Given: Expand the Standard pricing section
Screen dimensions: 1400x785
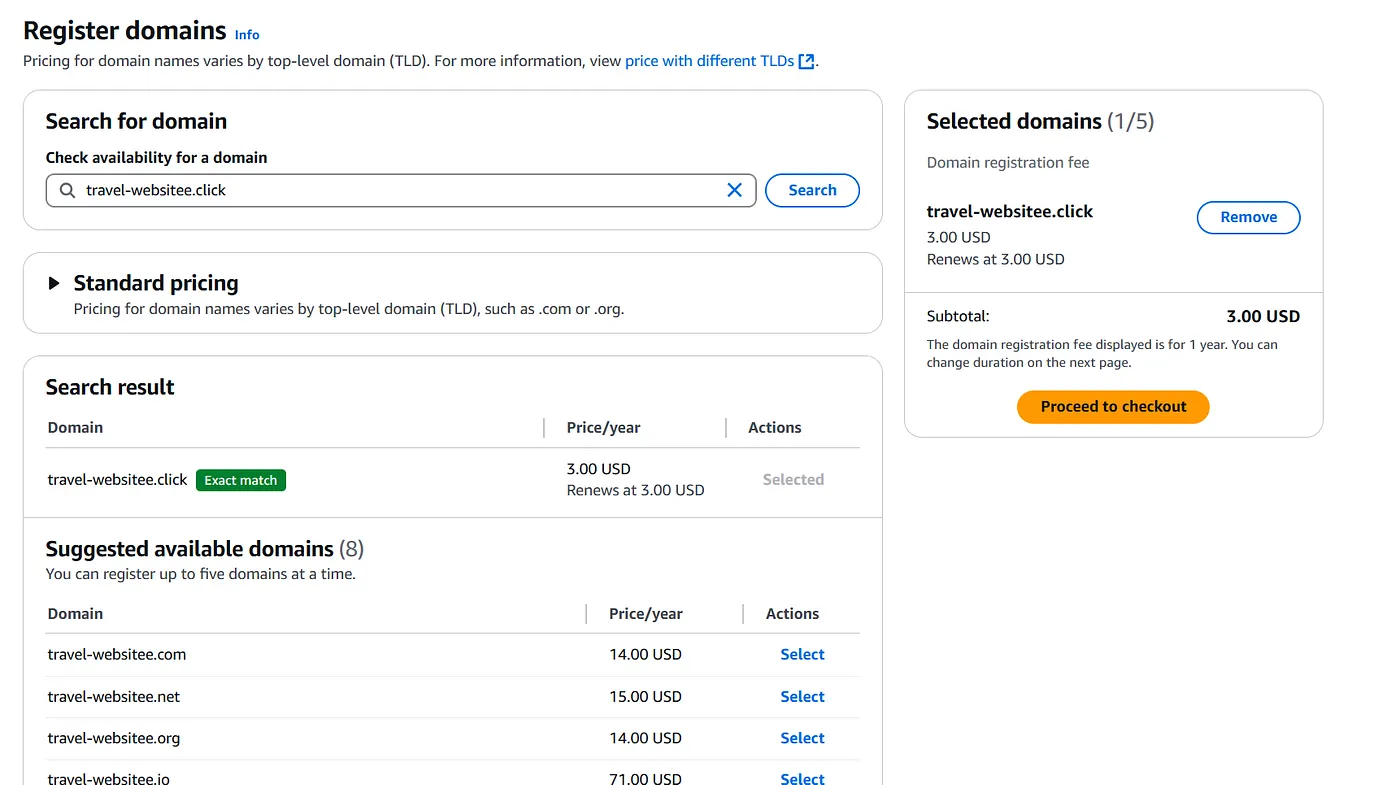Looking at the screenshot, I should pyautogui.click(x=54, y=284).
